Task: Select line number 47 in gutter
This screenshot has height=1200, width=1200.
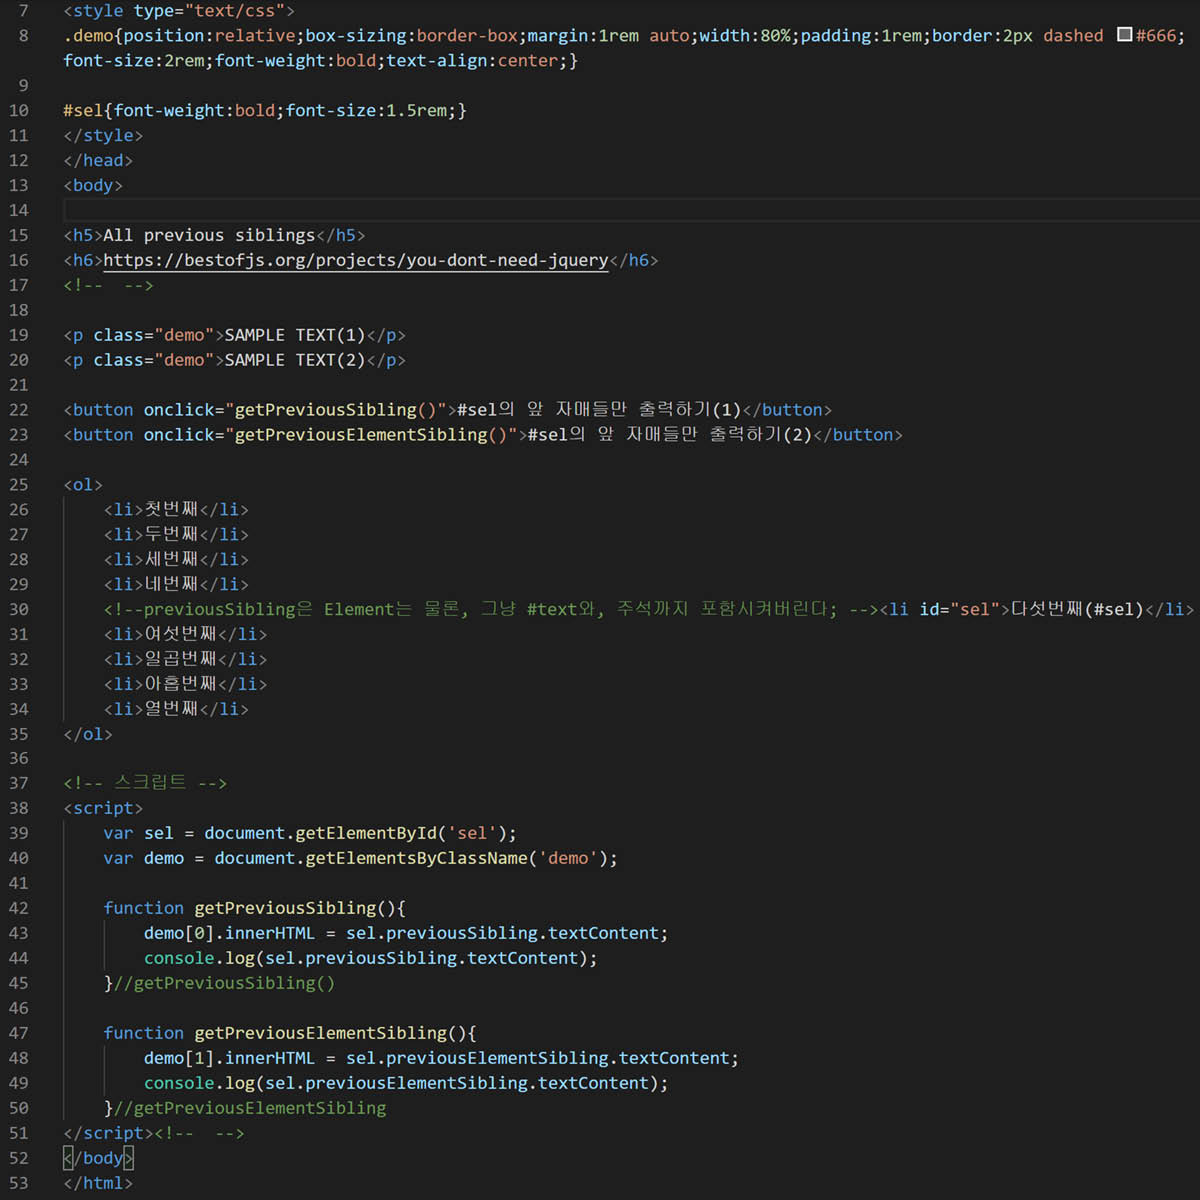Action: click(19, 1033)
